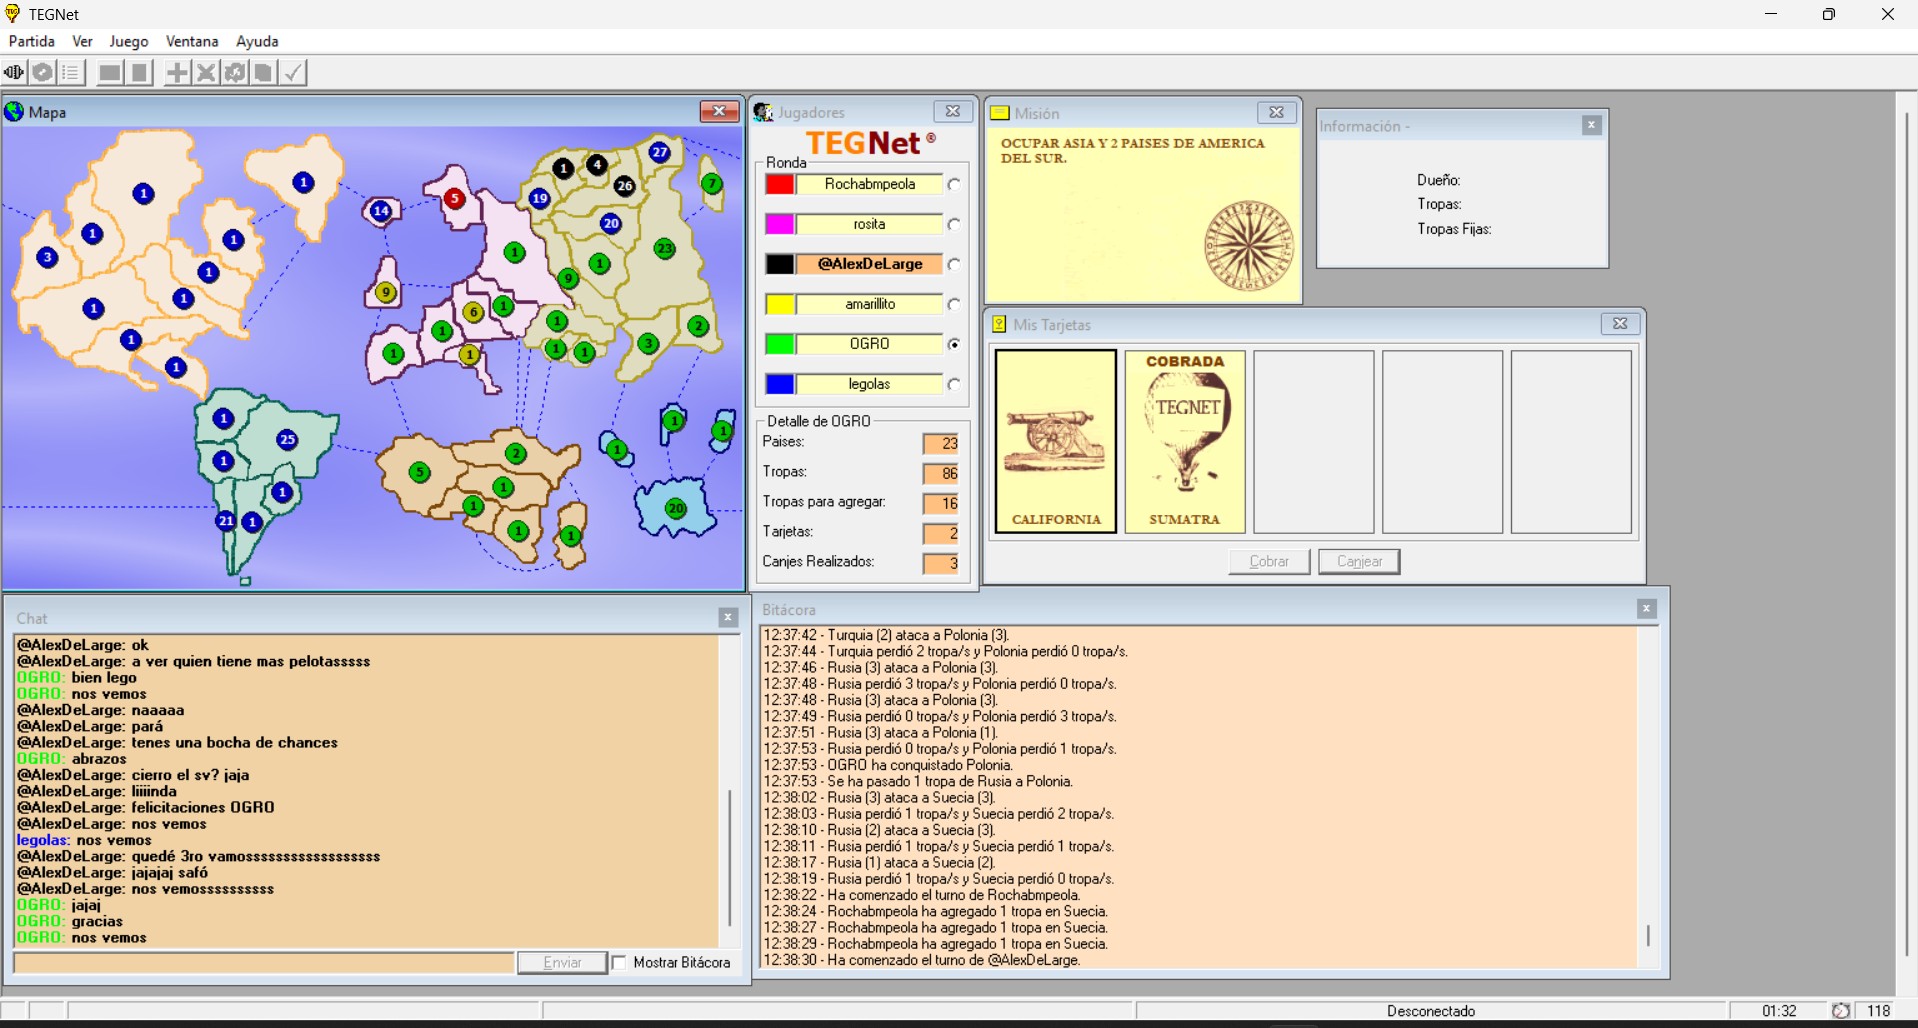Click the globe icon in Mapa title

tap(15, 112)
